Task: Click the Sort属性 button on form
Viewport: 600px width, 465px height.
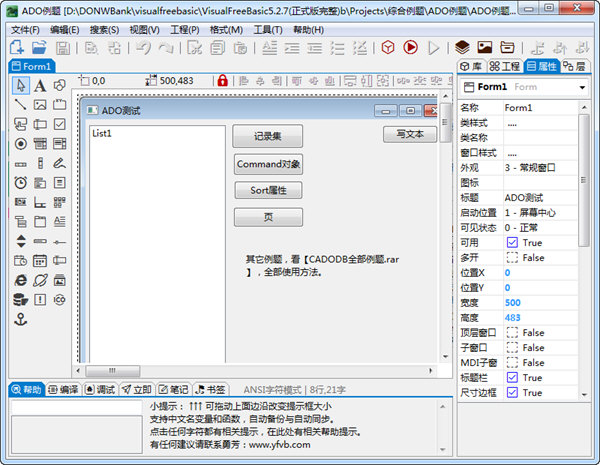Action: click(268, 190)
